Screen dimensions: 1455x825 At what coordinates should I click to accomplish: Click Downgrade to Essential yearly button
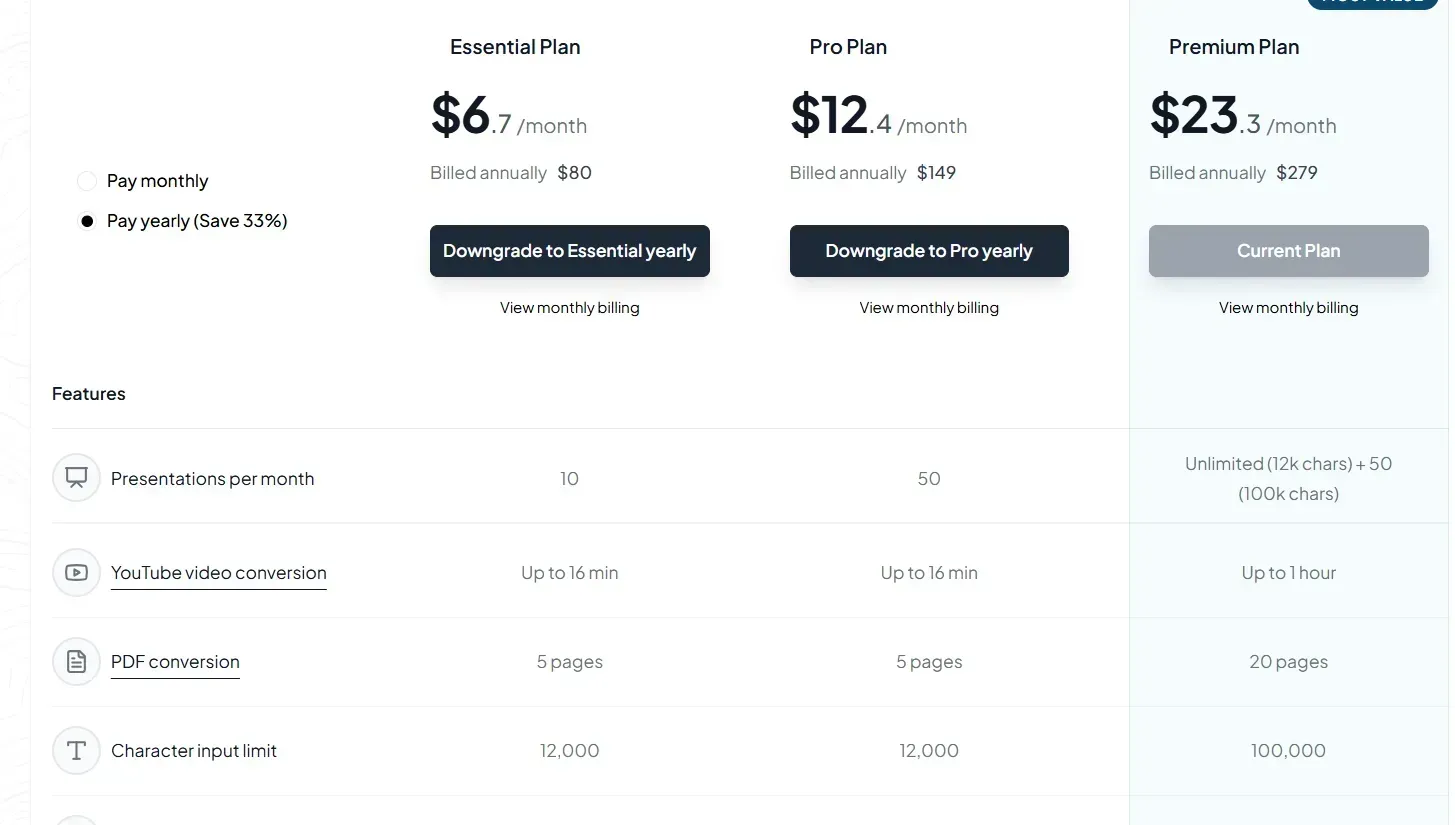click(x=569, y=251)
